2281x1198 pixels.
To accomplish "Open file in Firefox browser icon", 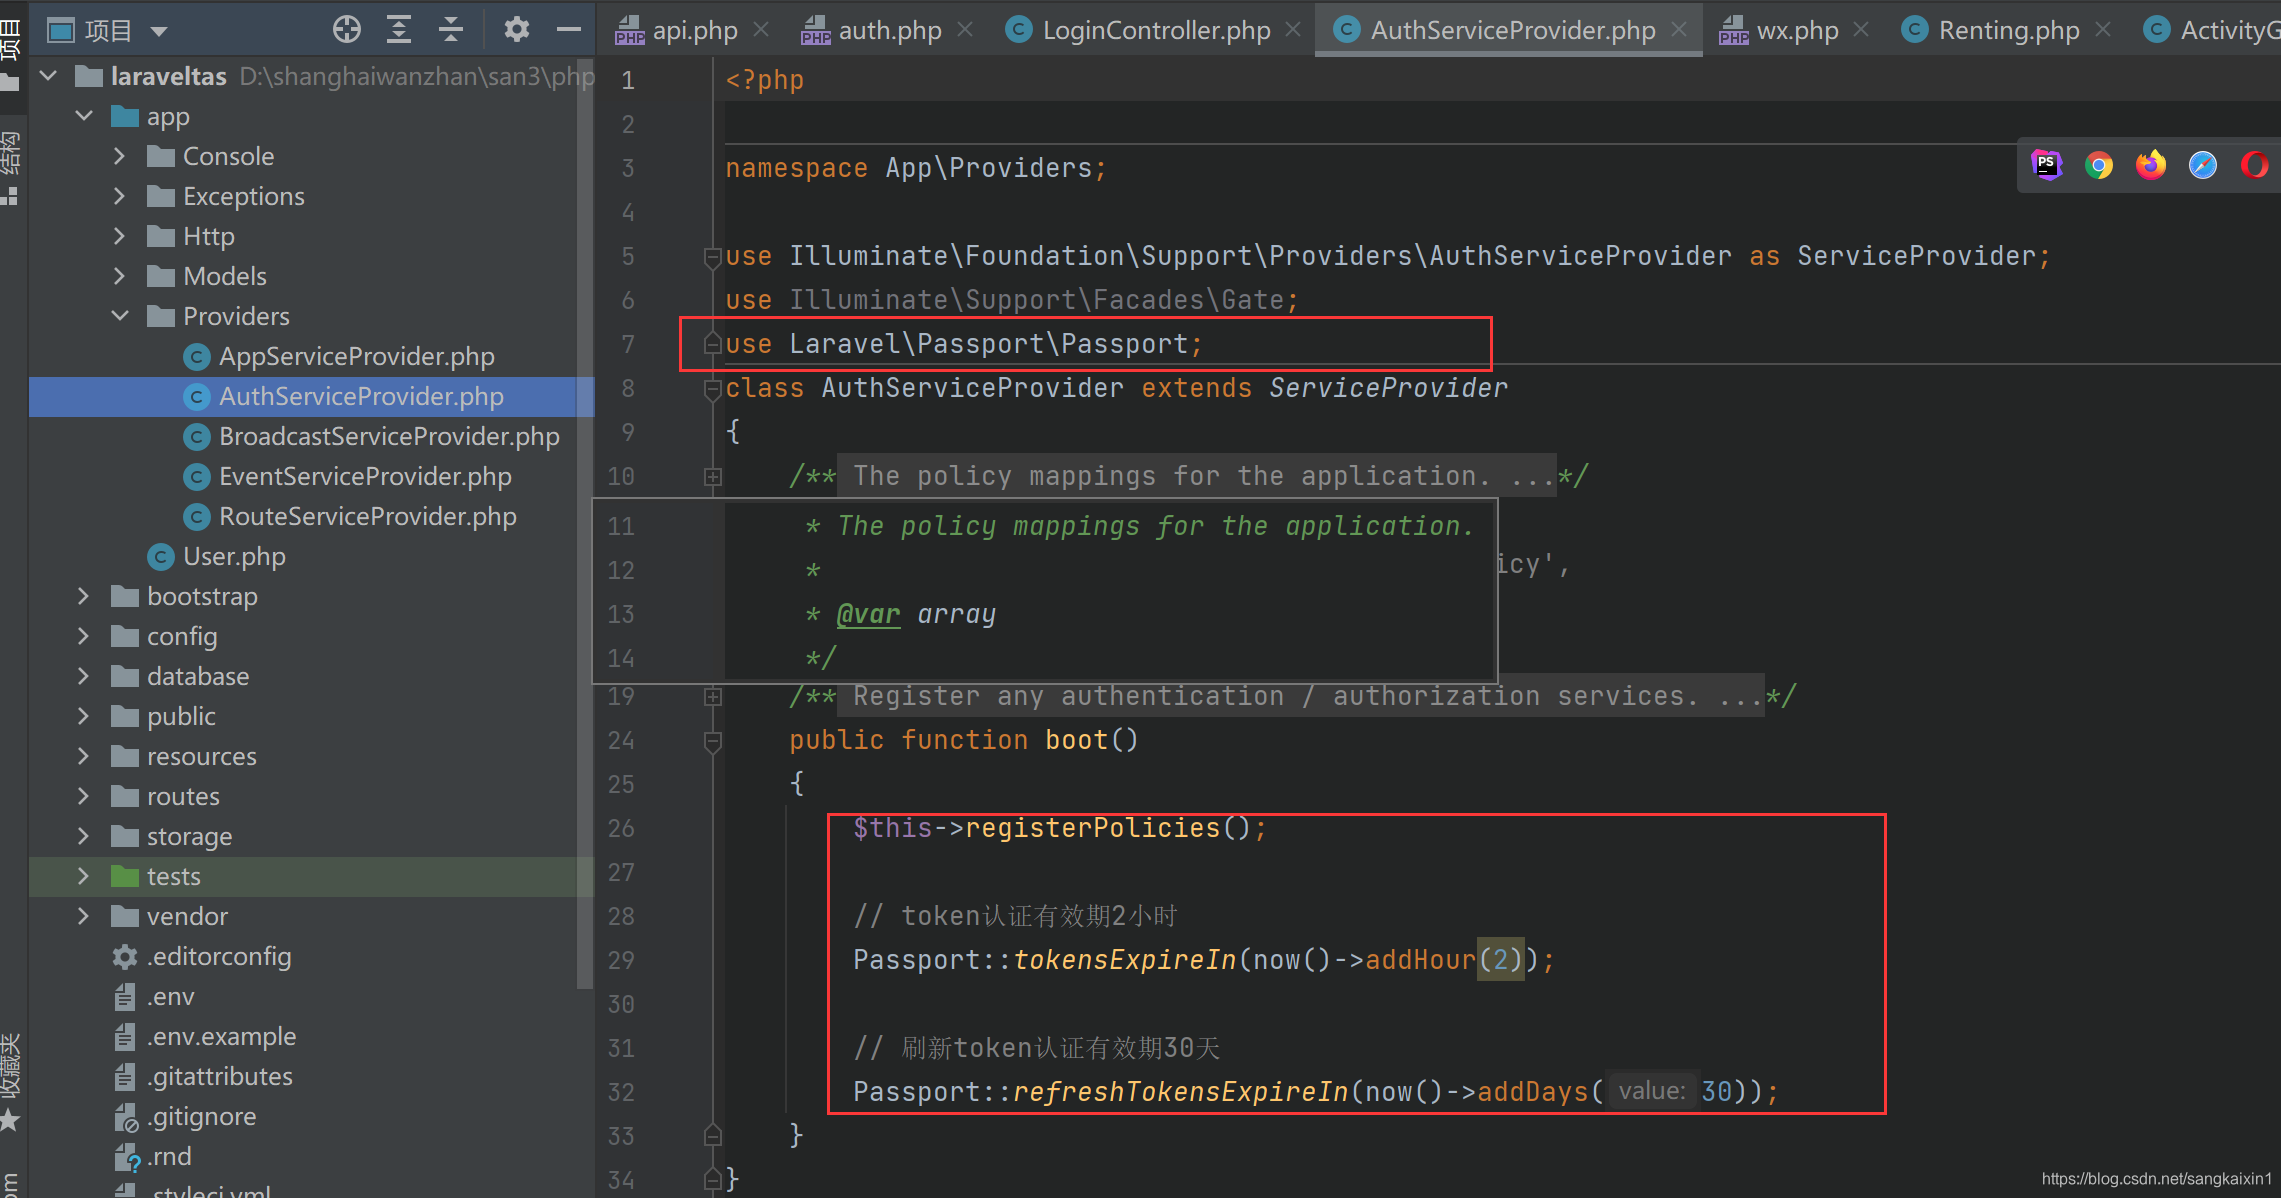I will tap(2151, 165).
